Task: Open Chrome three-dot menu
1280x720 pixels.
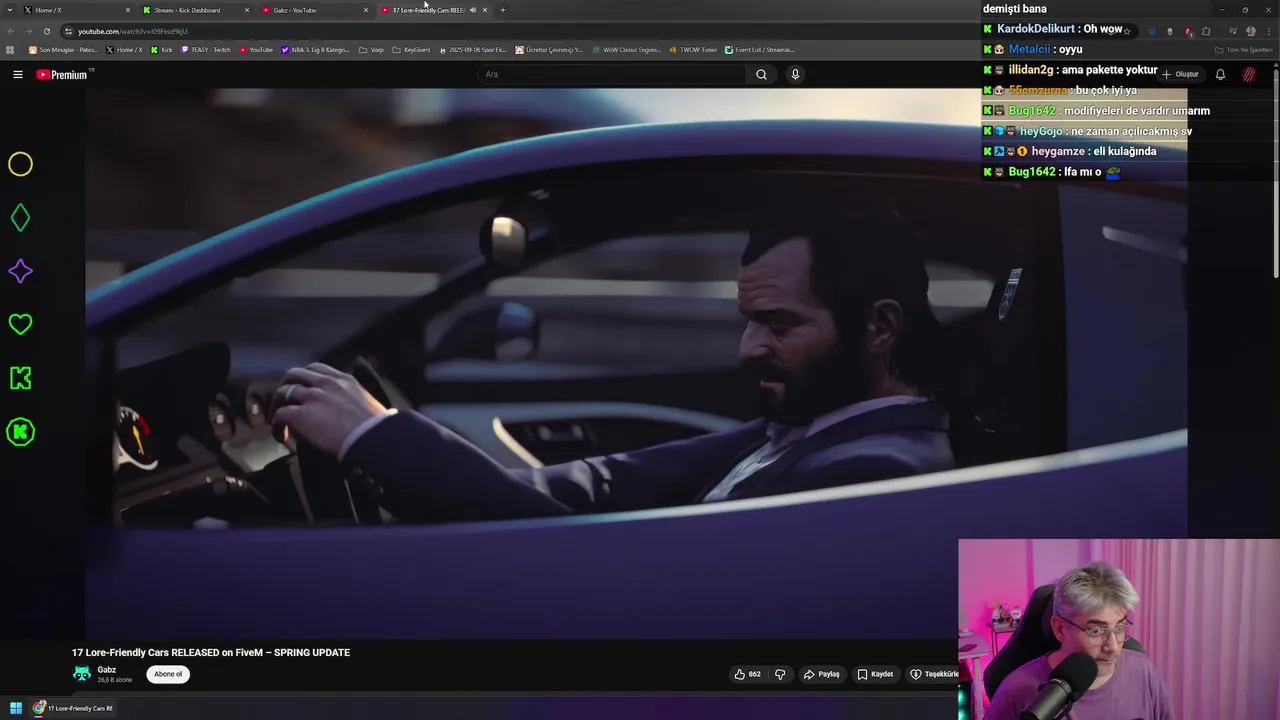Action: click(x=1268, y=31)
